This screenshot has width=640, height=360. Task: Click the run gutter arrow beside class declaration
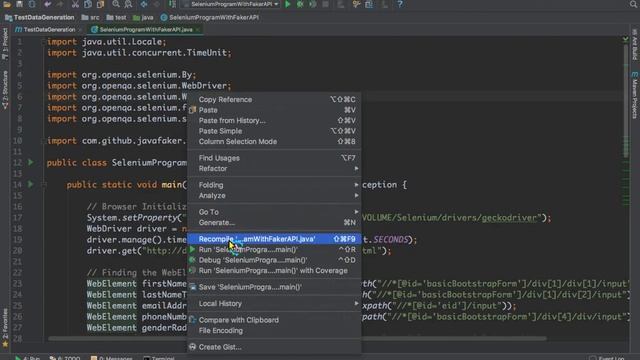coord(31,162)
